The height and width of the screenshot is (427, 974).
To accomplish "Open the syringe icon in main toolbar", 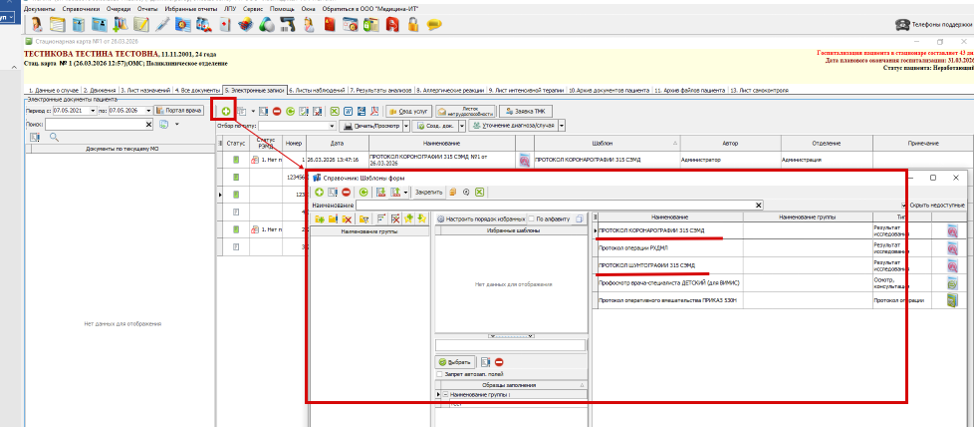I will pyautogui.click(x=163, y=24).
